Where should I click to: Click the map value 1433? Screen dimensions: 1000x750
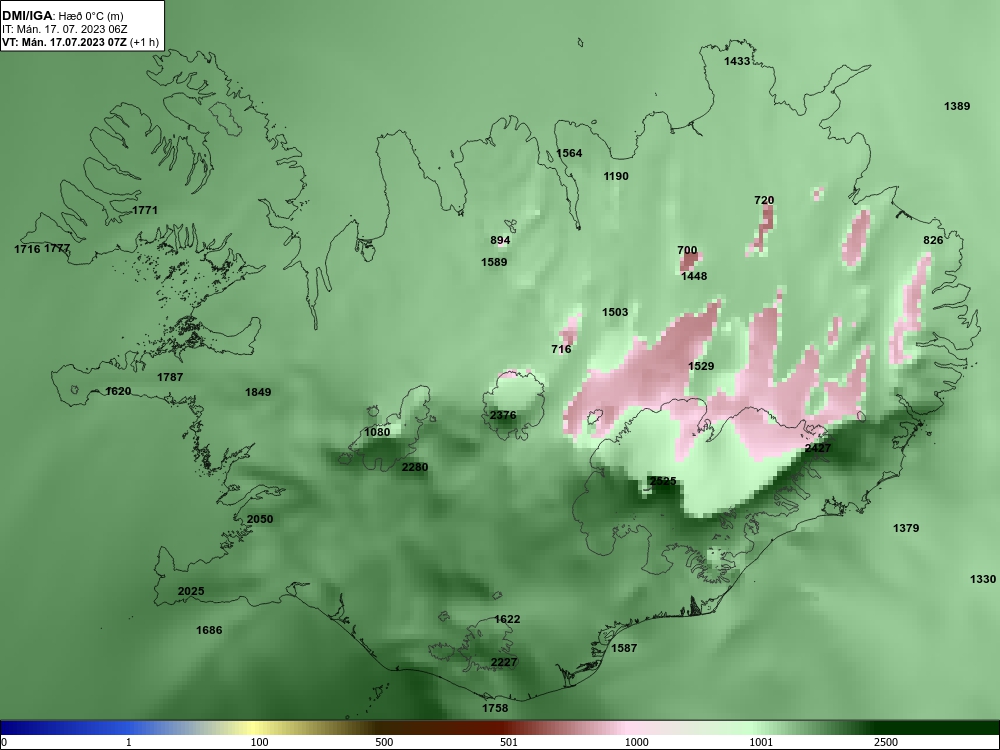pos(737,61)
